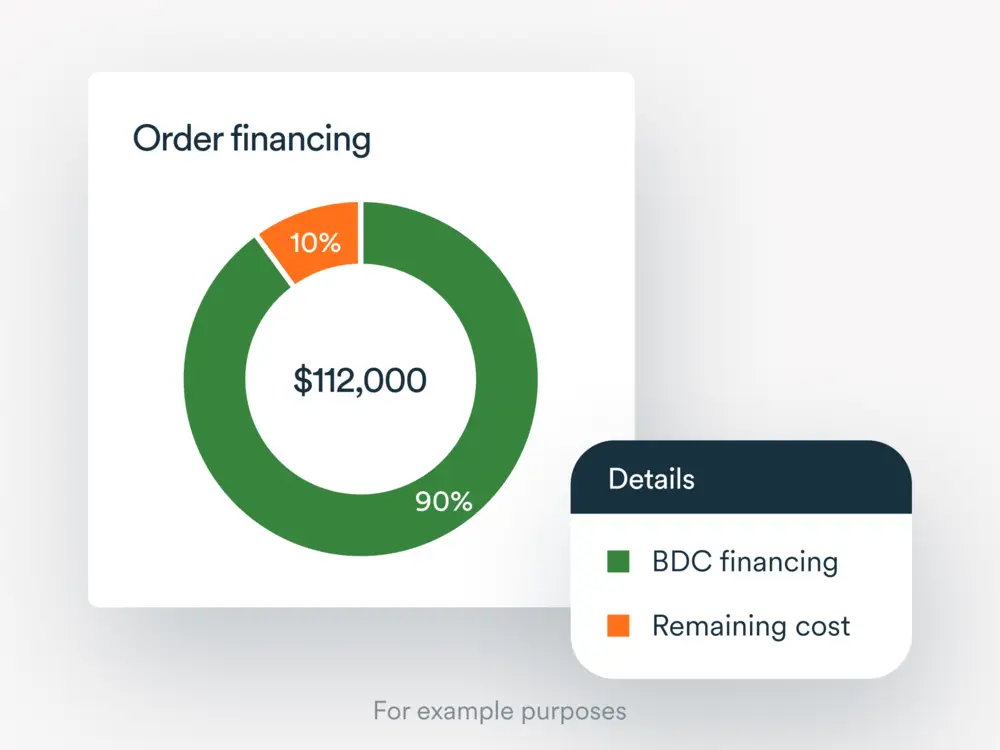Click the "90%" percentage label

pos(444,502)
